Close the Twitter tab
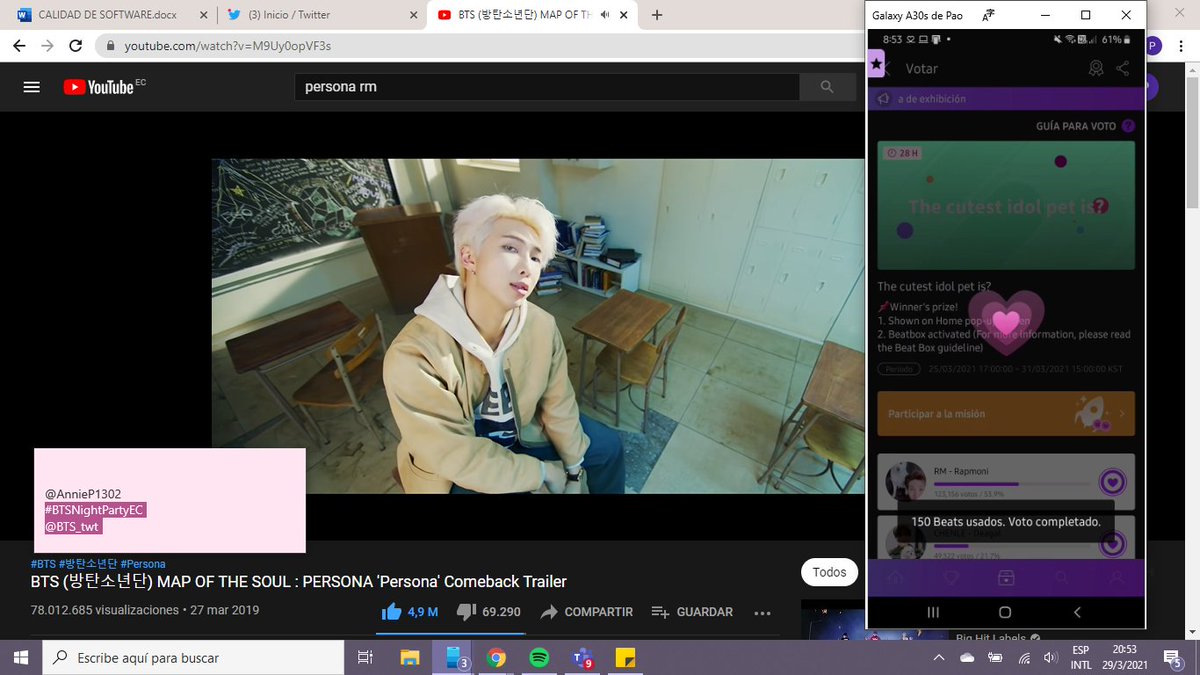The width and height of the screenshot is (1200, 675). coord(414,15)
